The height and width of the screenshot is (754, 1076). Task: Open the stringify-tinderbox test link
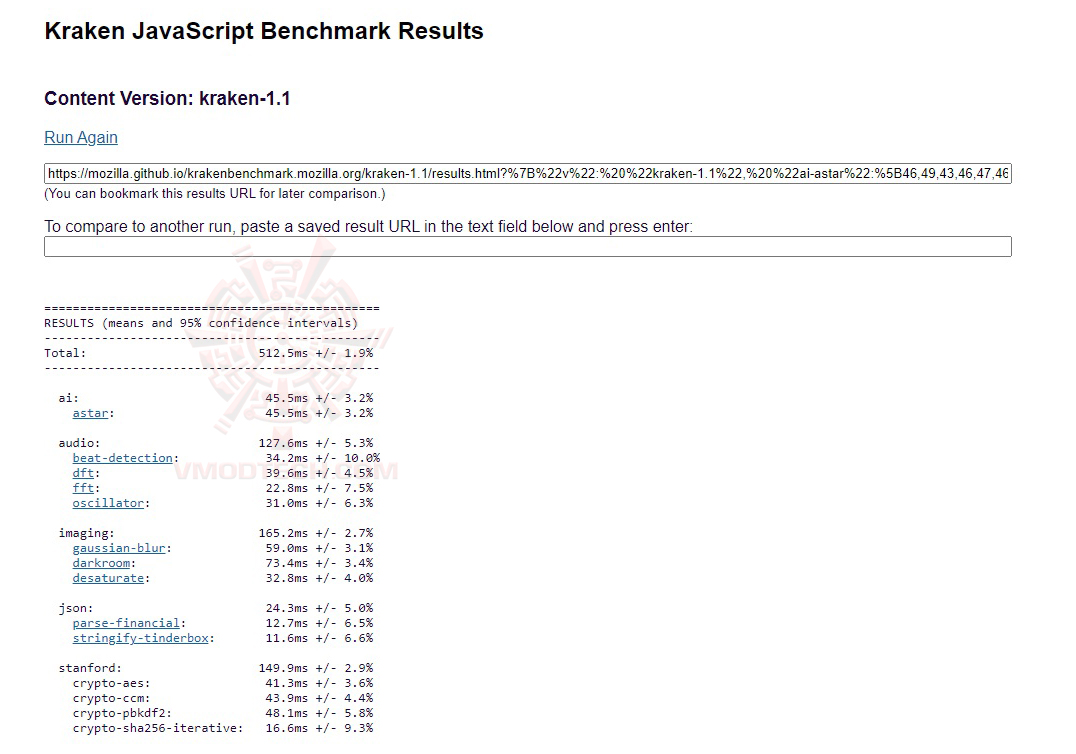[140, 638]
